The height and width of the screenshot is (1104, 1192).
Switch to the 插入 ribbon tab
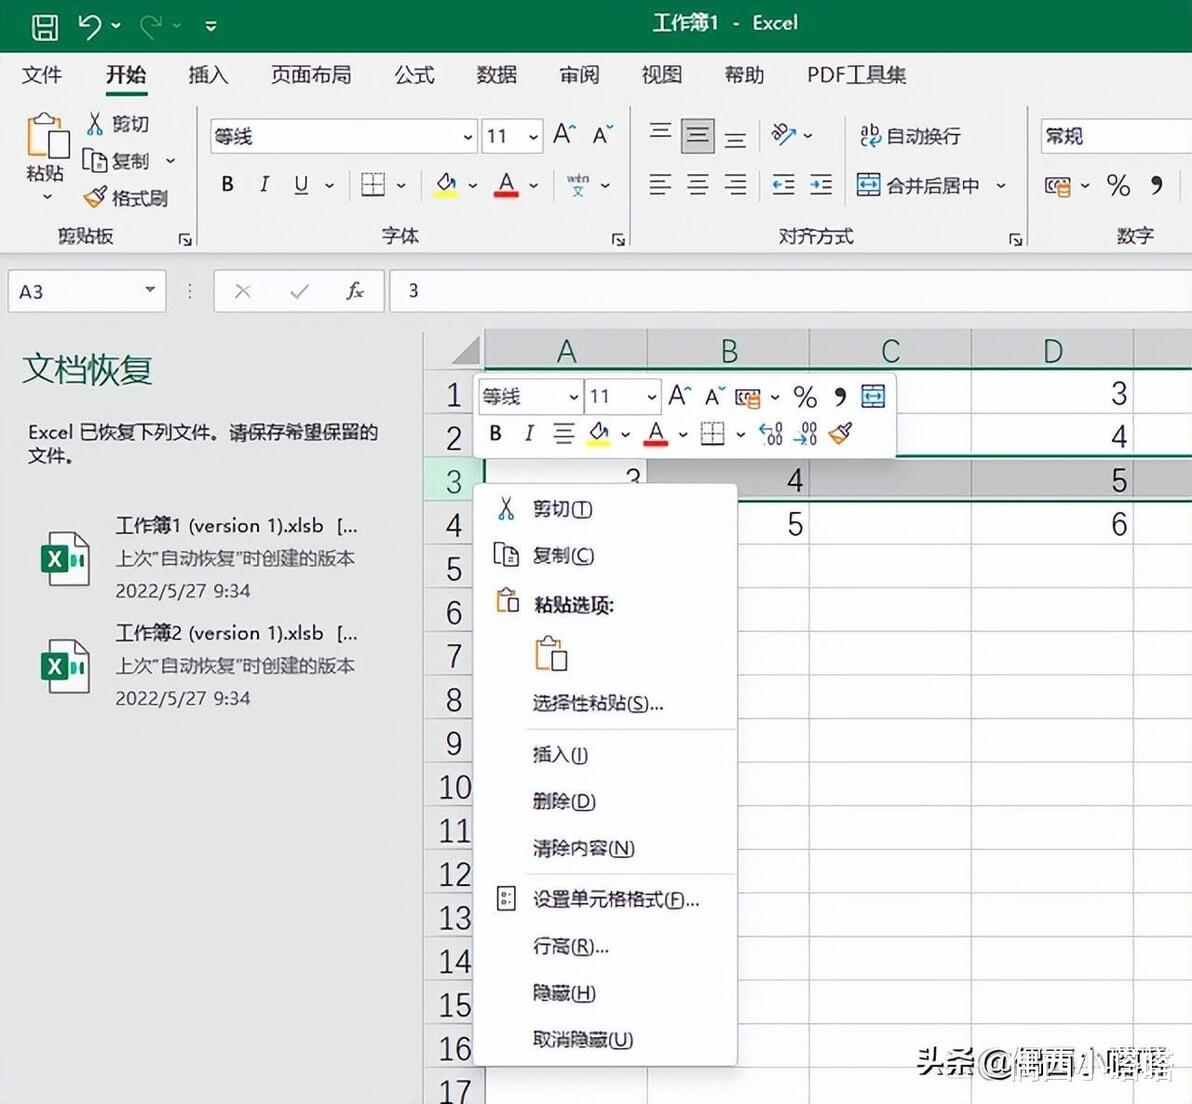click(208, 75)
